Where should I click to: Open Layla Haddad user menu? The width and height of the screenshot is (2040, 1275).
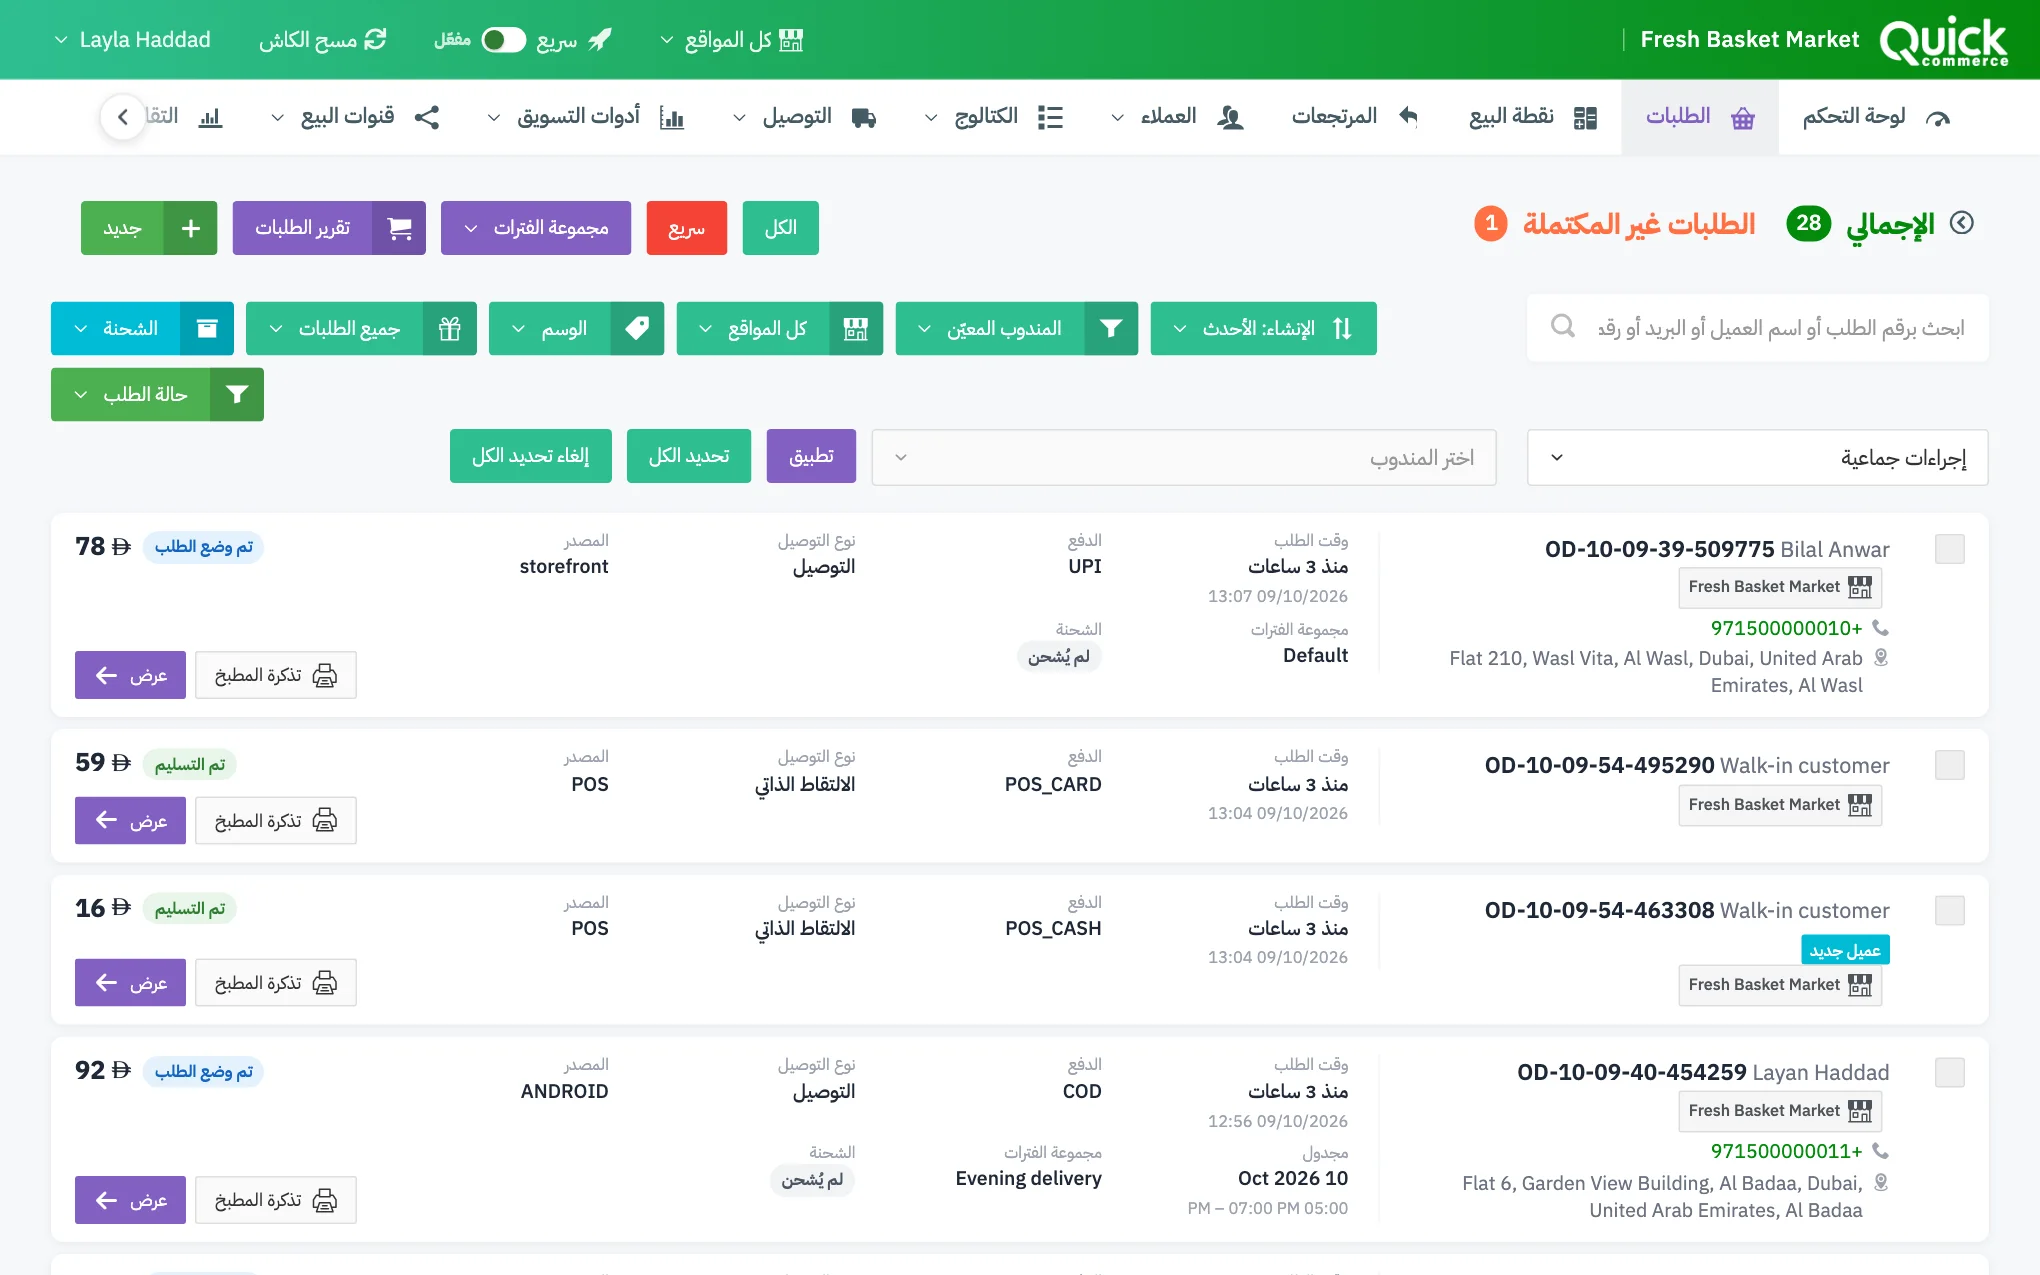click(132, 39)
